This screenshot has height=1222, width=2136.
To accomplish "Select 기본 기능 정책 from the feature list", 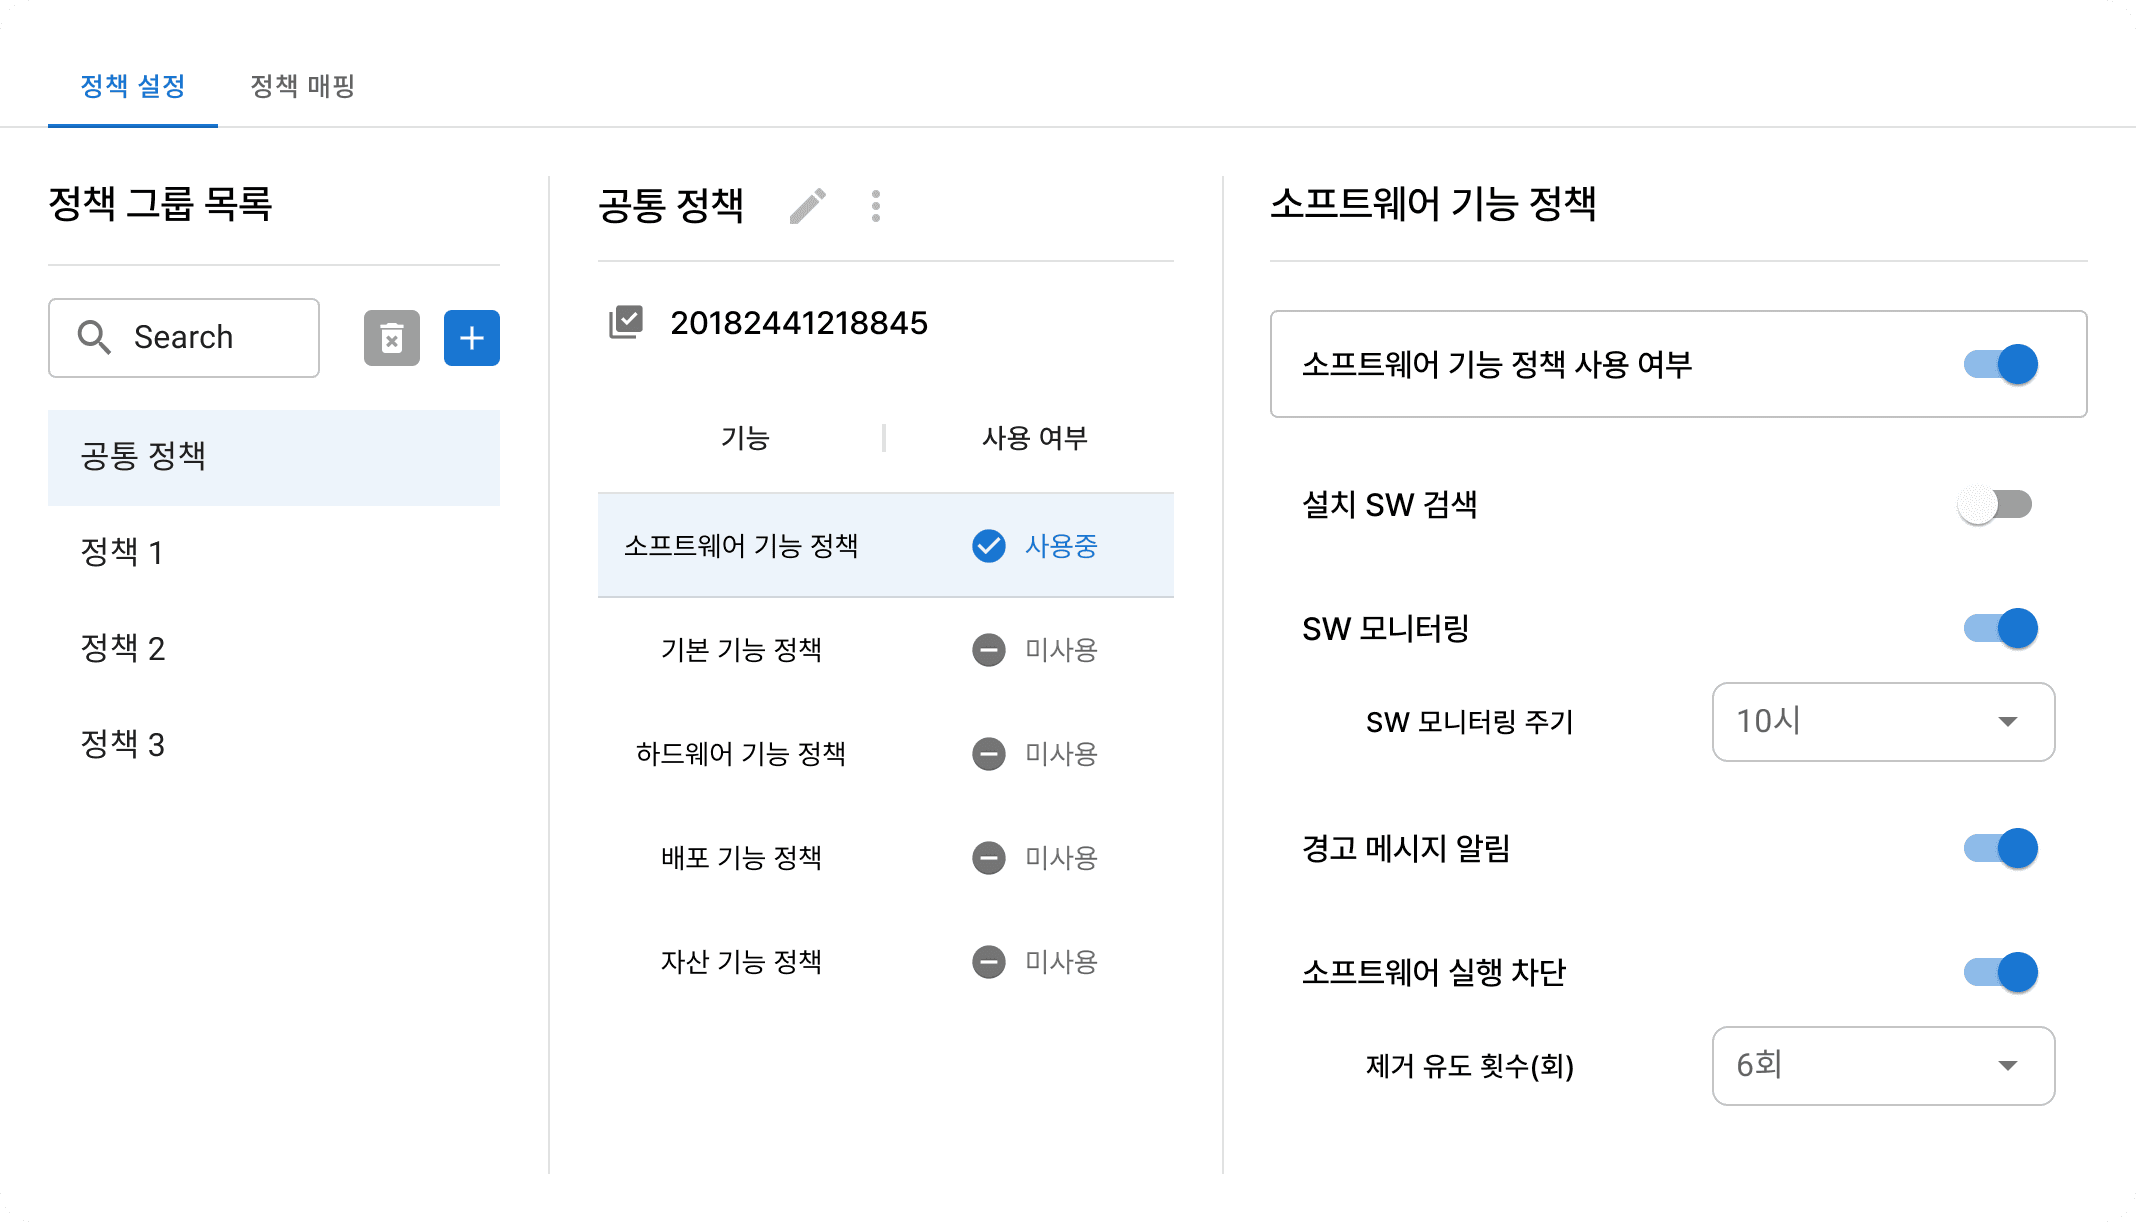I will coord(744,650).
